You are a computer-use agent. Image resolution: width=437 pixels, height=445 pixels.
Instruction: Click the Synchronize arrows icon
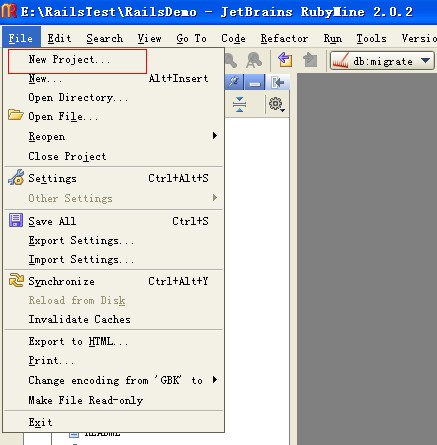pyautogui.click(x=16, y=280)
